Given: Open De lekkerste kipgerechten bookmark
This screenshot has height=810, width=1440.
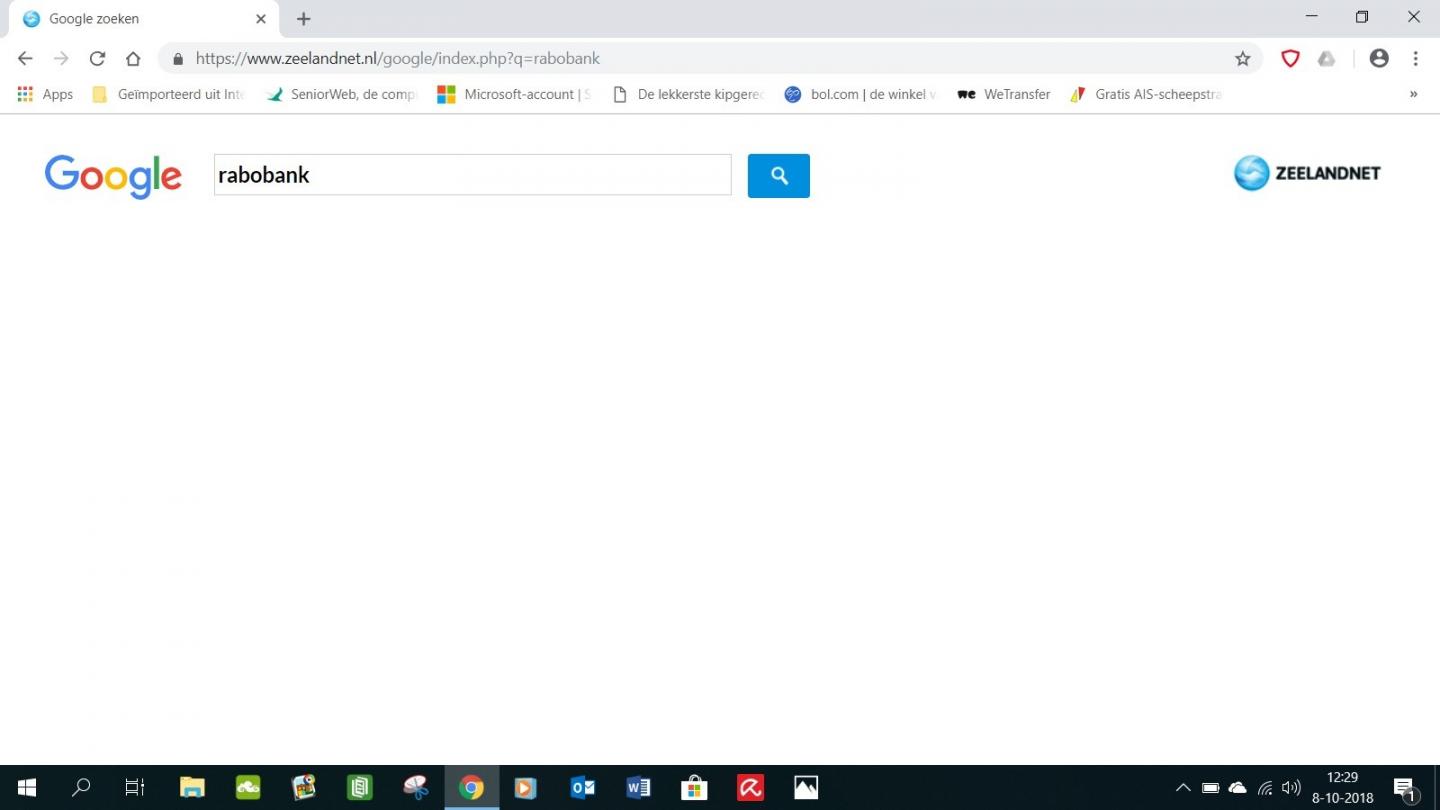Looking at the screenshot, I should [x=688, y=94].
